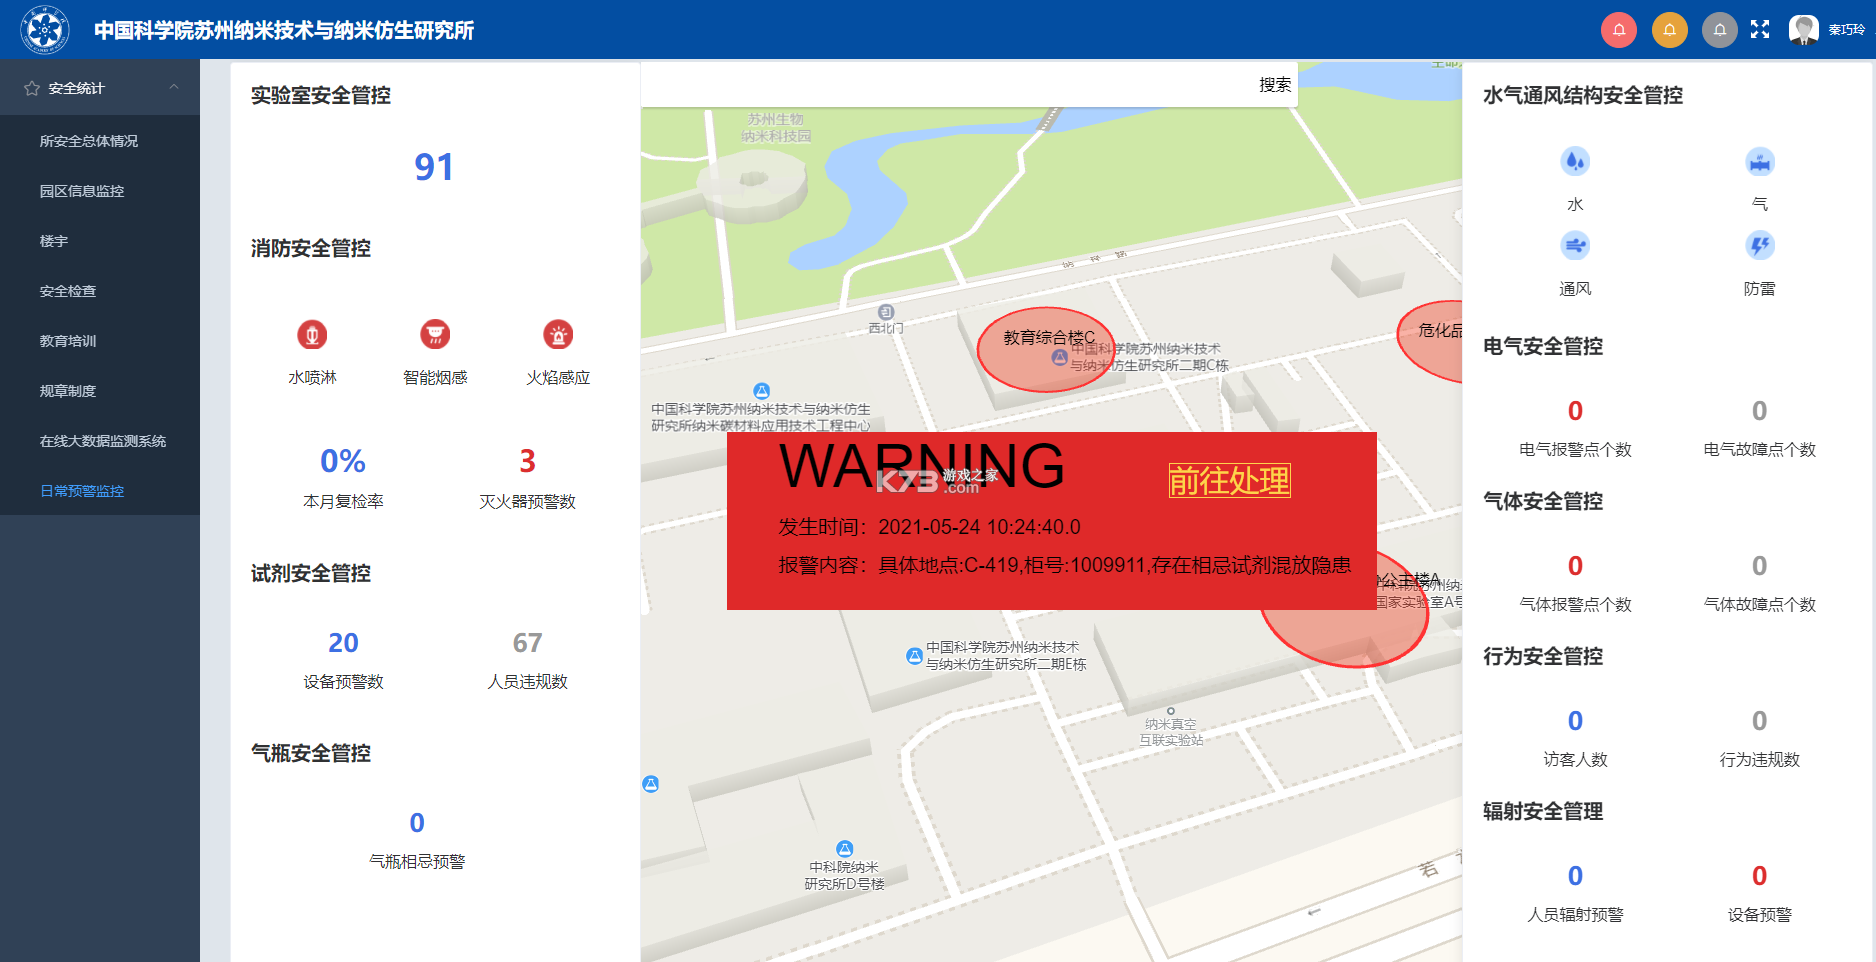This screenshot has width=1876, height=962.
Task: Click the 危化品 red map zone
Action: (1432, 340)
